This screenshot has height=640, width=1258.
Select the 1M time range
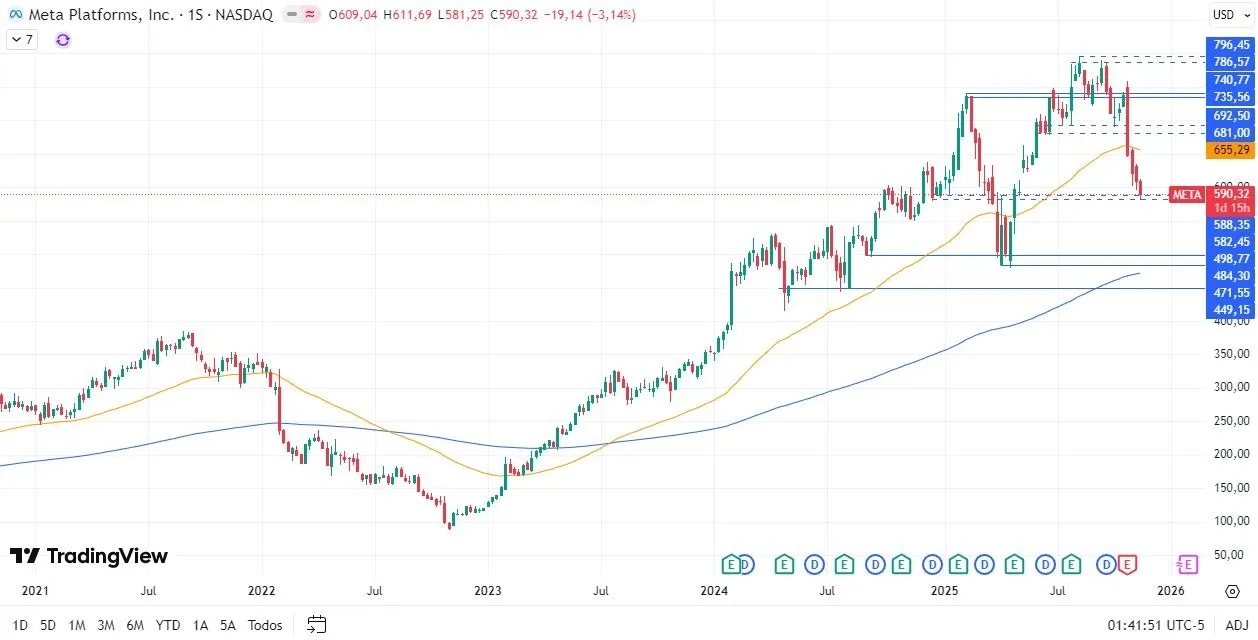[77, 625]
